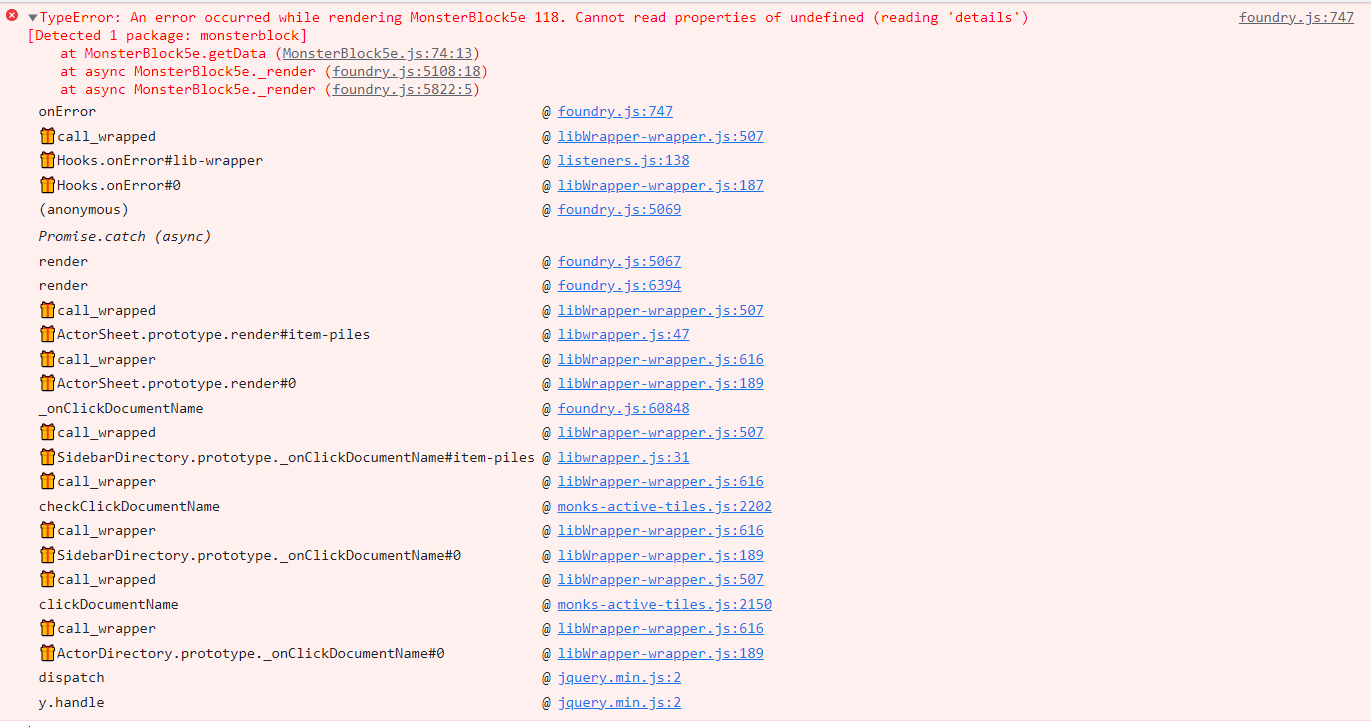Screen dimensions: 1371x727
Task: Click the gift icon next to Hooks.onError#0
Action: (47, 185)
